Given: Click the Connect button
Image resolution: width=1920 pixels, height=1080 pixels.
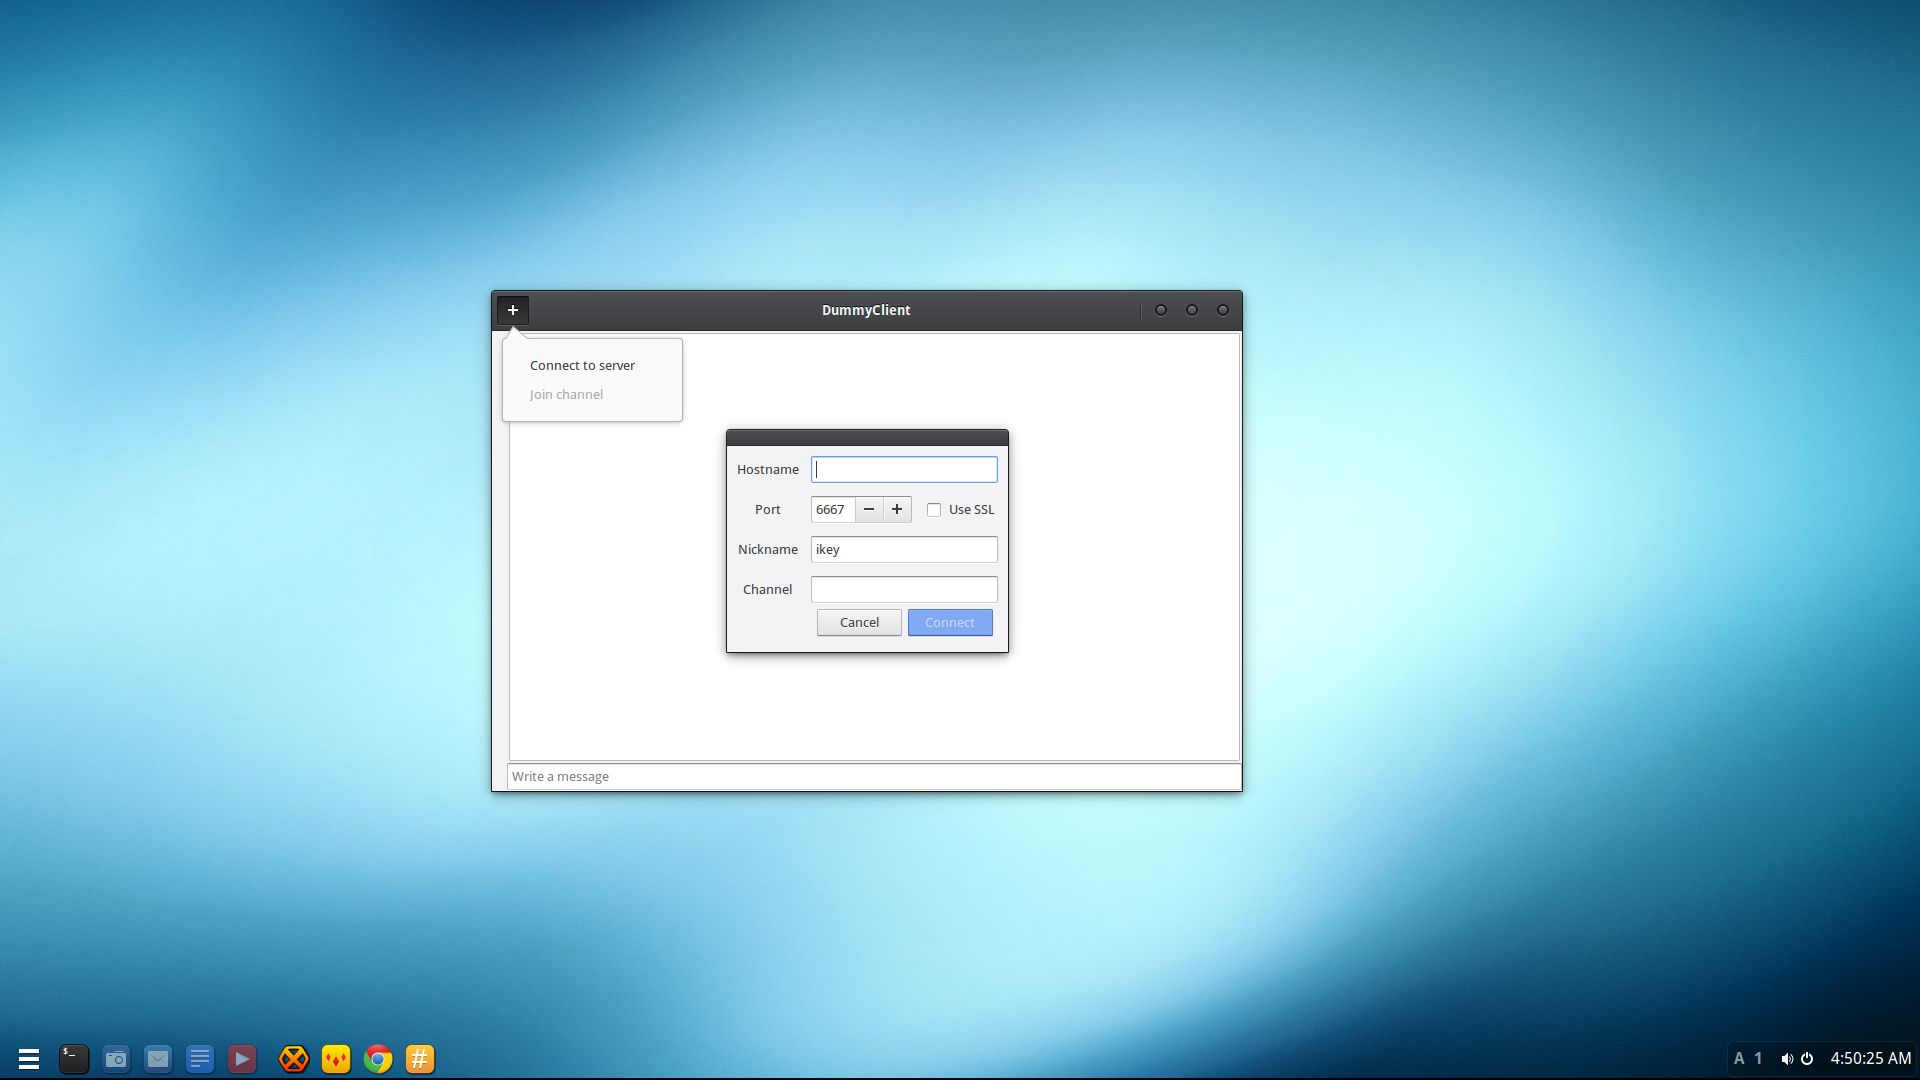Looking at the screenshot, I should 950,622.
